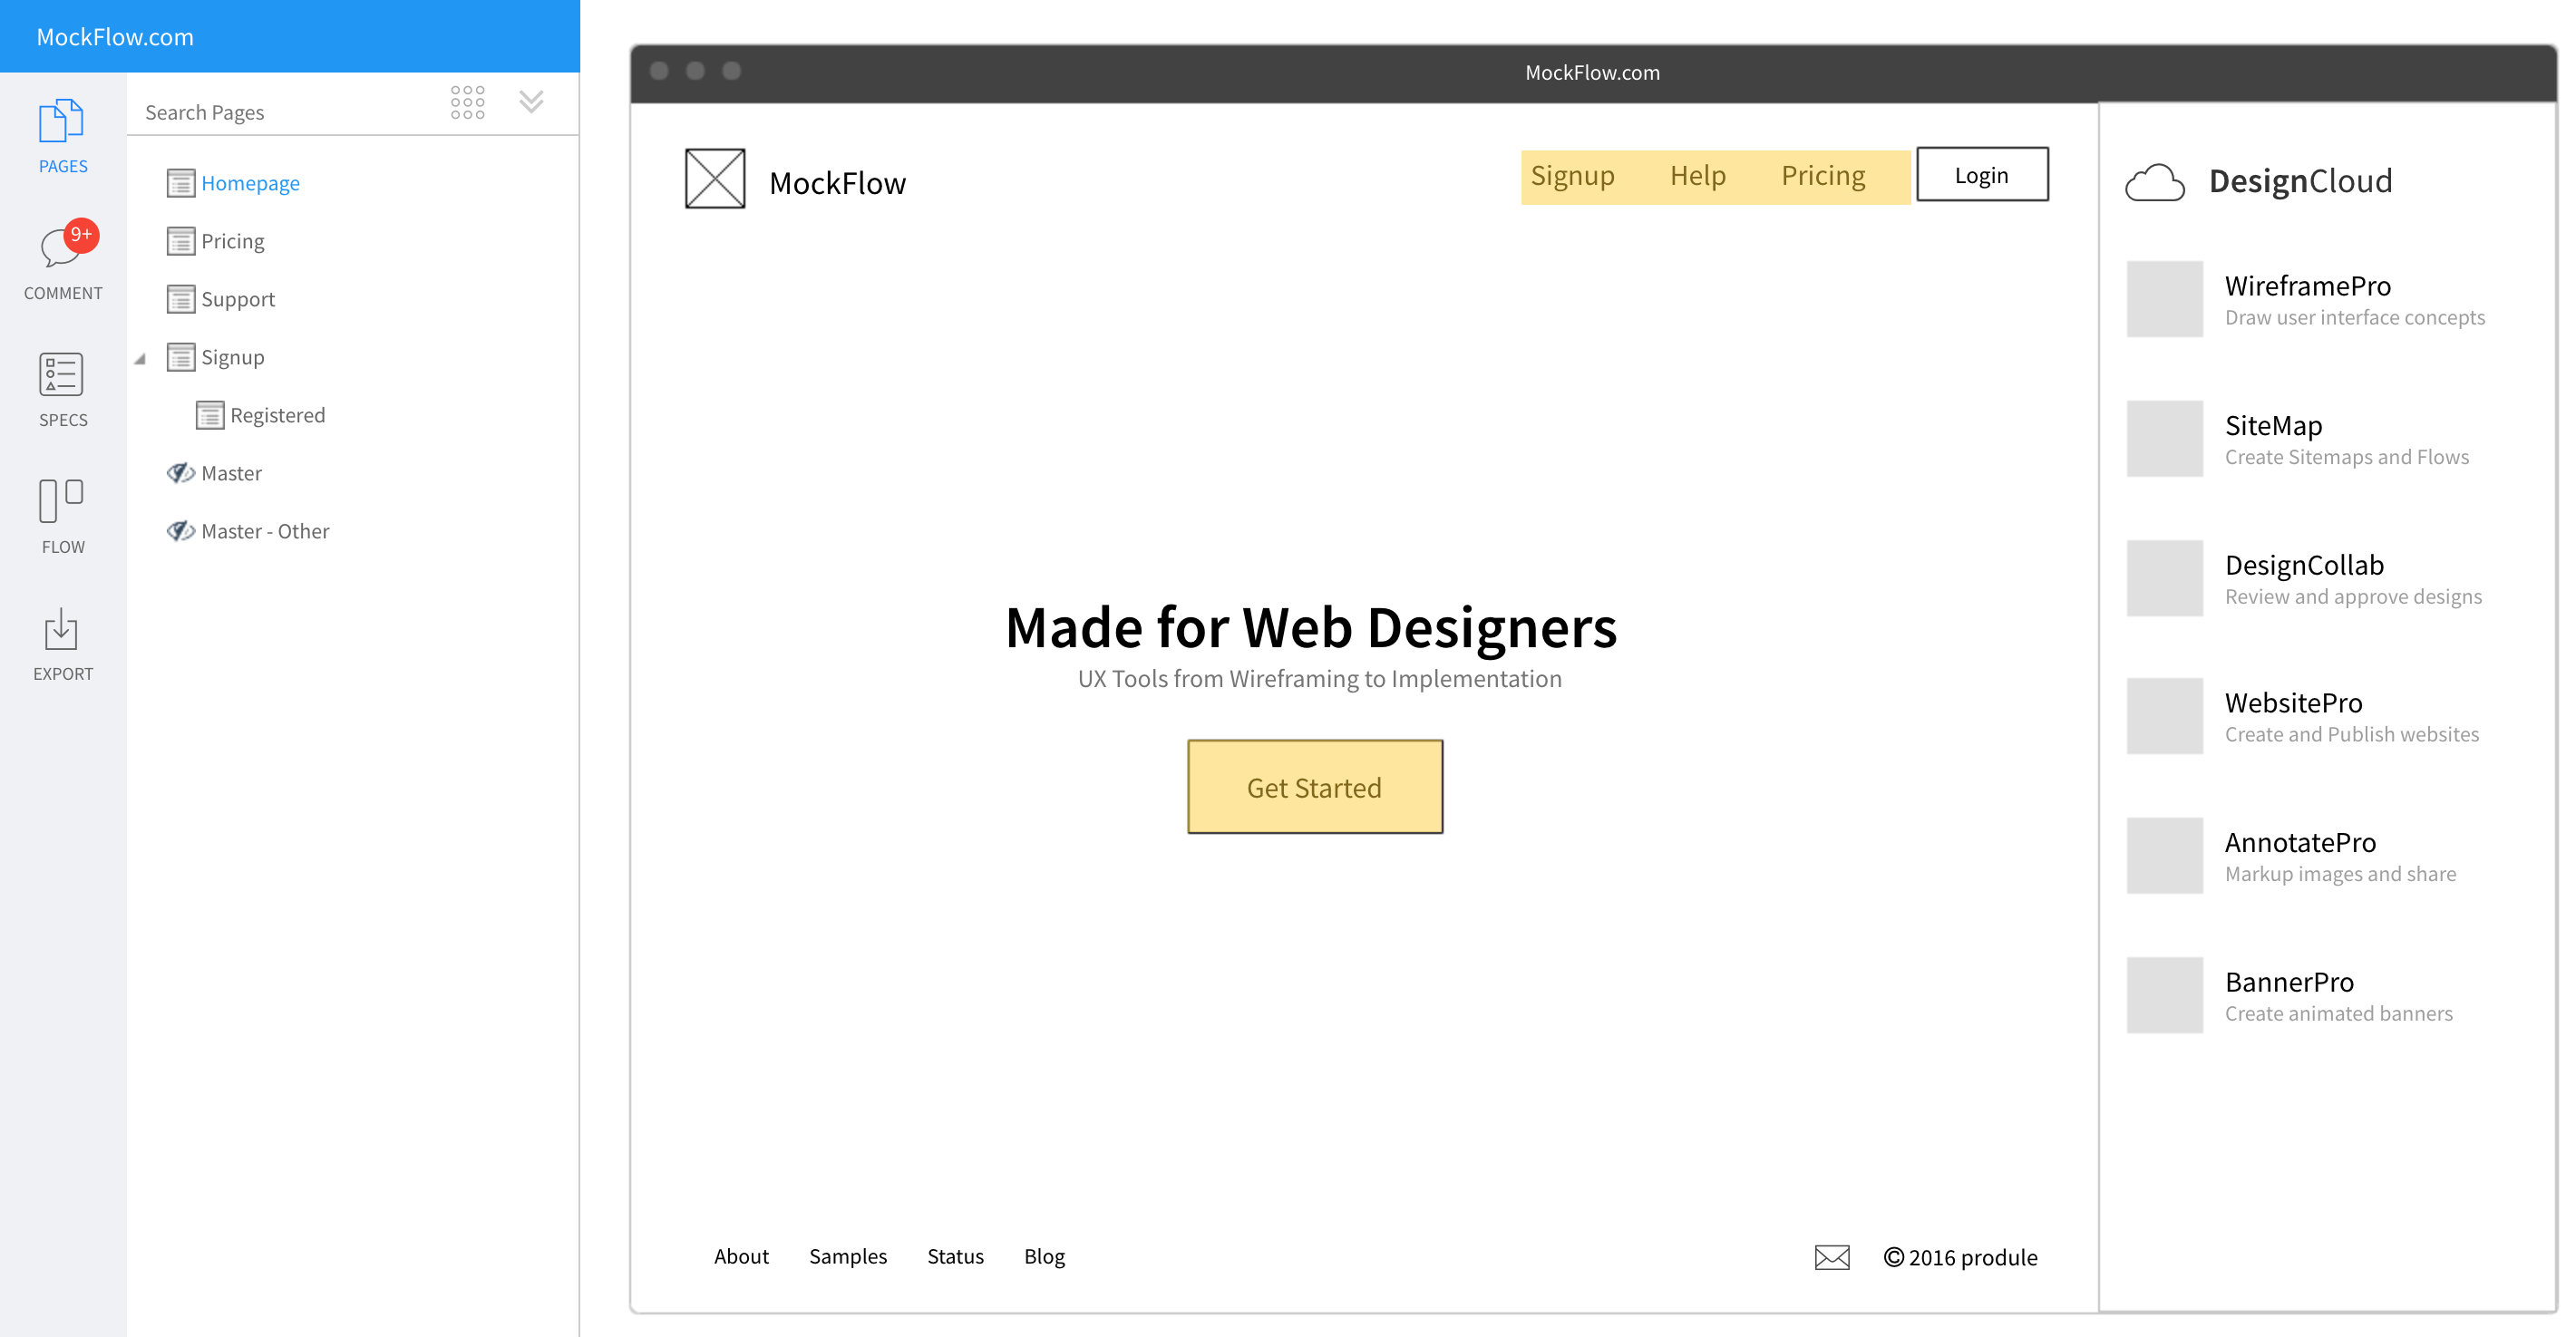
Task: Click the DesignCloud cloud icon
Action: [x=2154, y=182]
